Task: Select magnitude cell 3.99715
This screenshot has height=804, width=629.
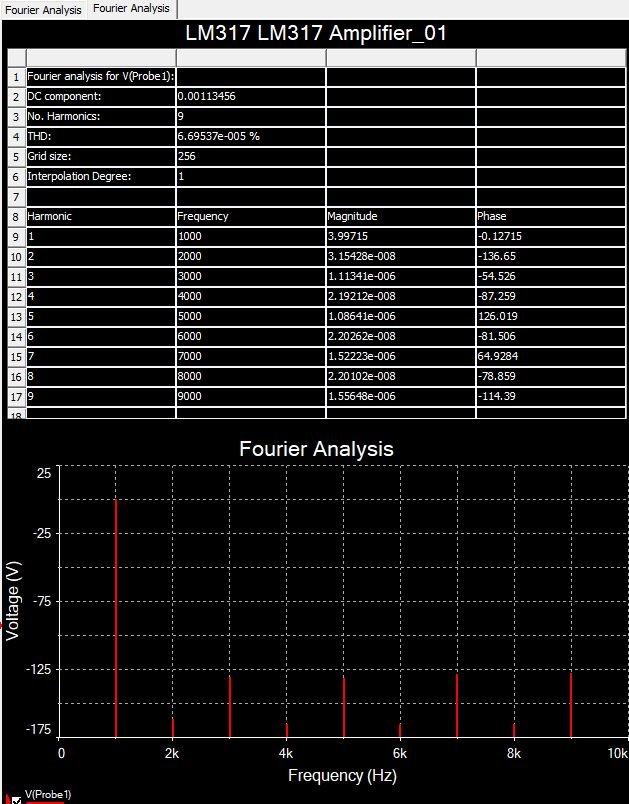Action: [400, 236]
